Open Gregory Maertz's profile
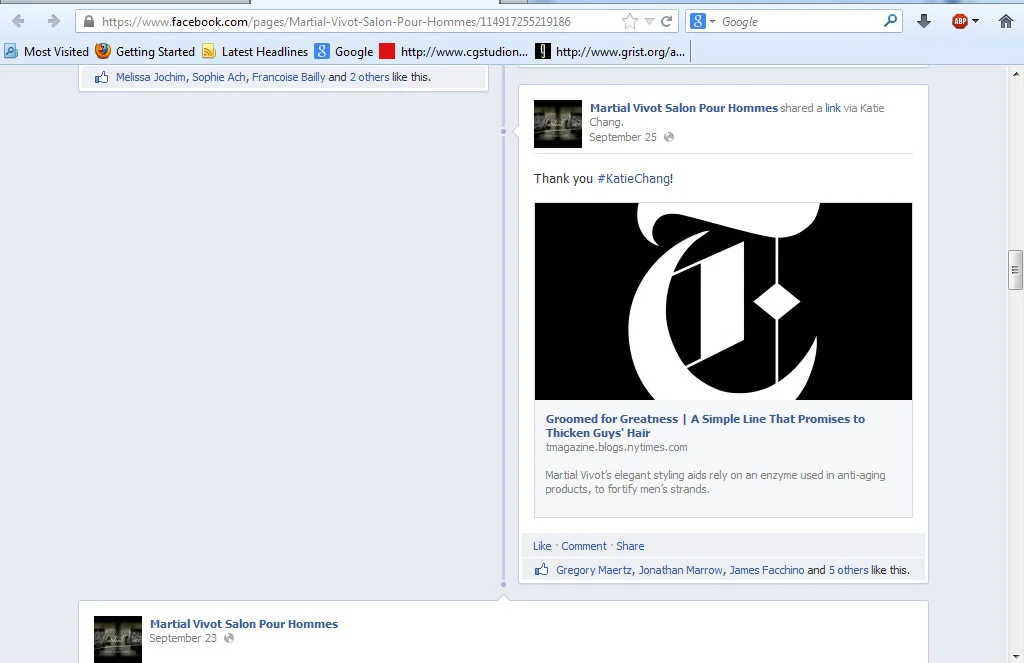 pos(594,570)
